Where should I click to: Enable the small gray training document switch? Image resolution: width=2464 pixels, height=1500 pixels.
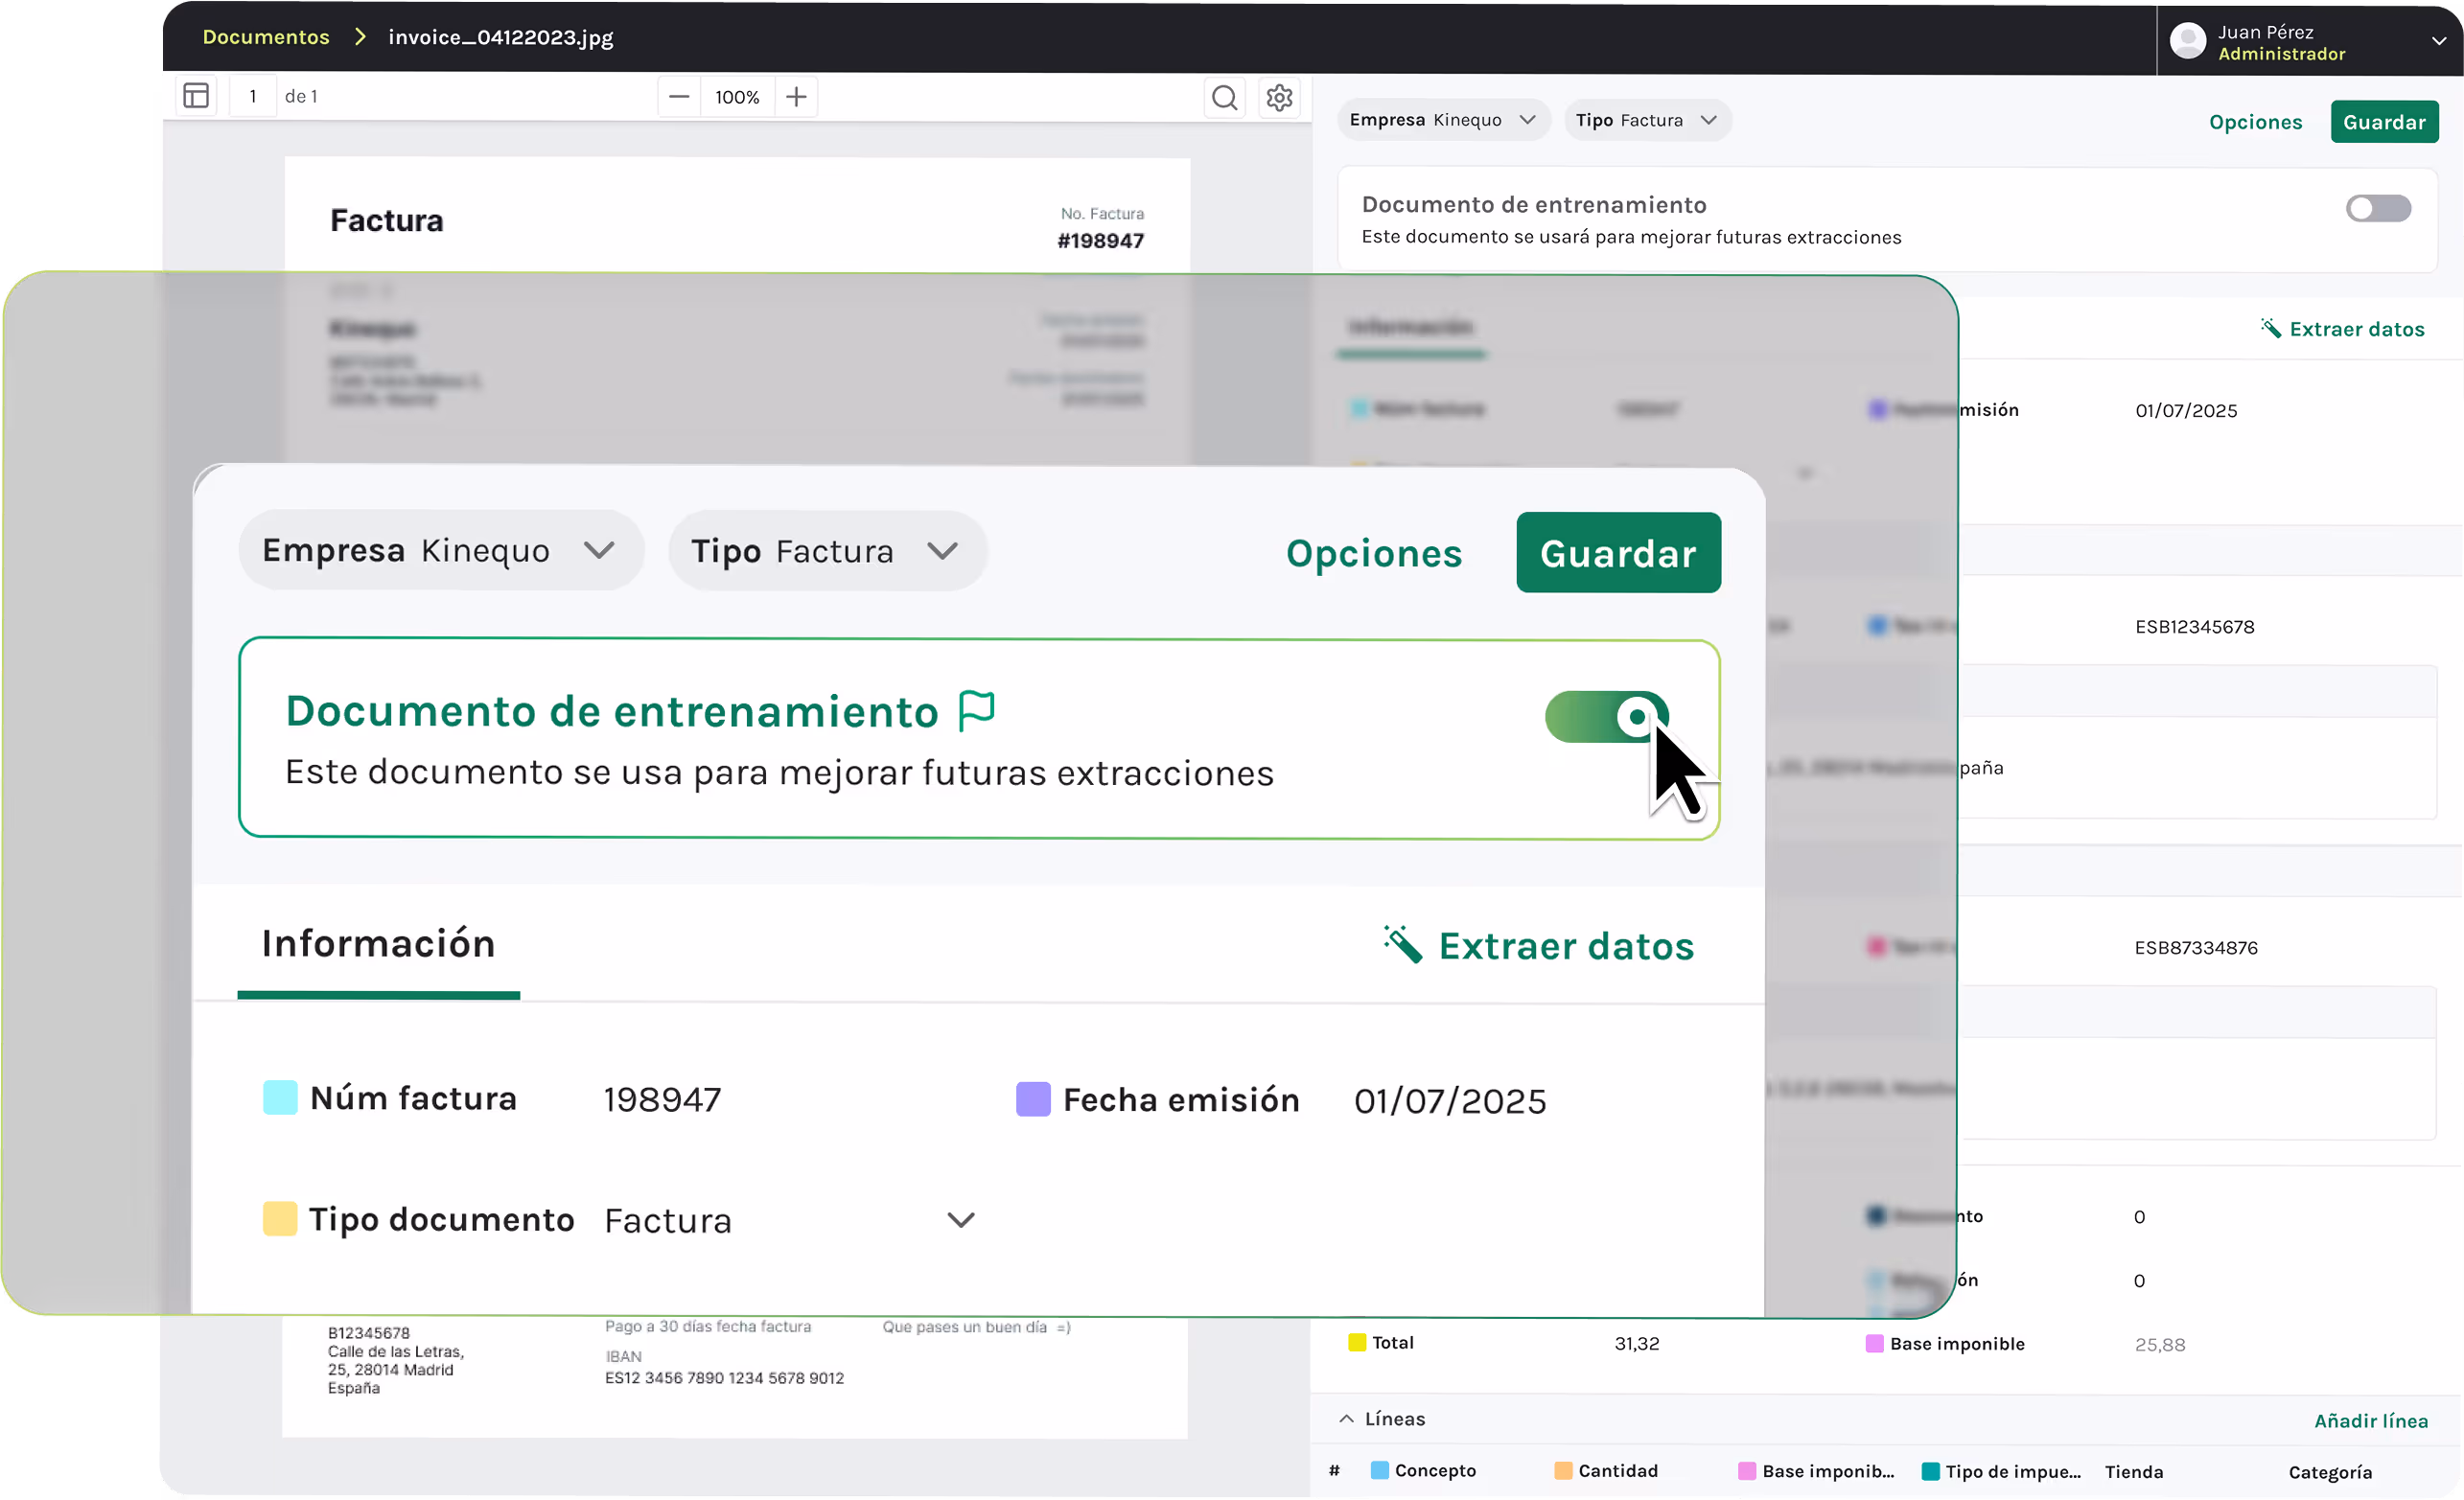click(x=2377, y=208)
